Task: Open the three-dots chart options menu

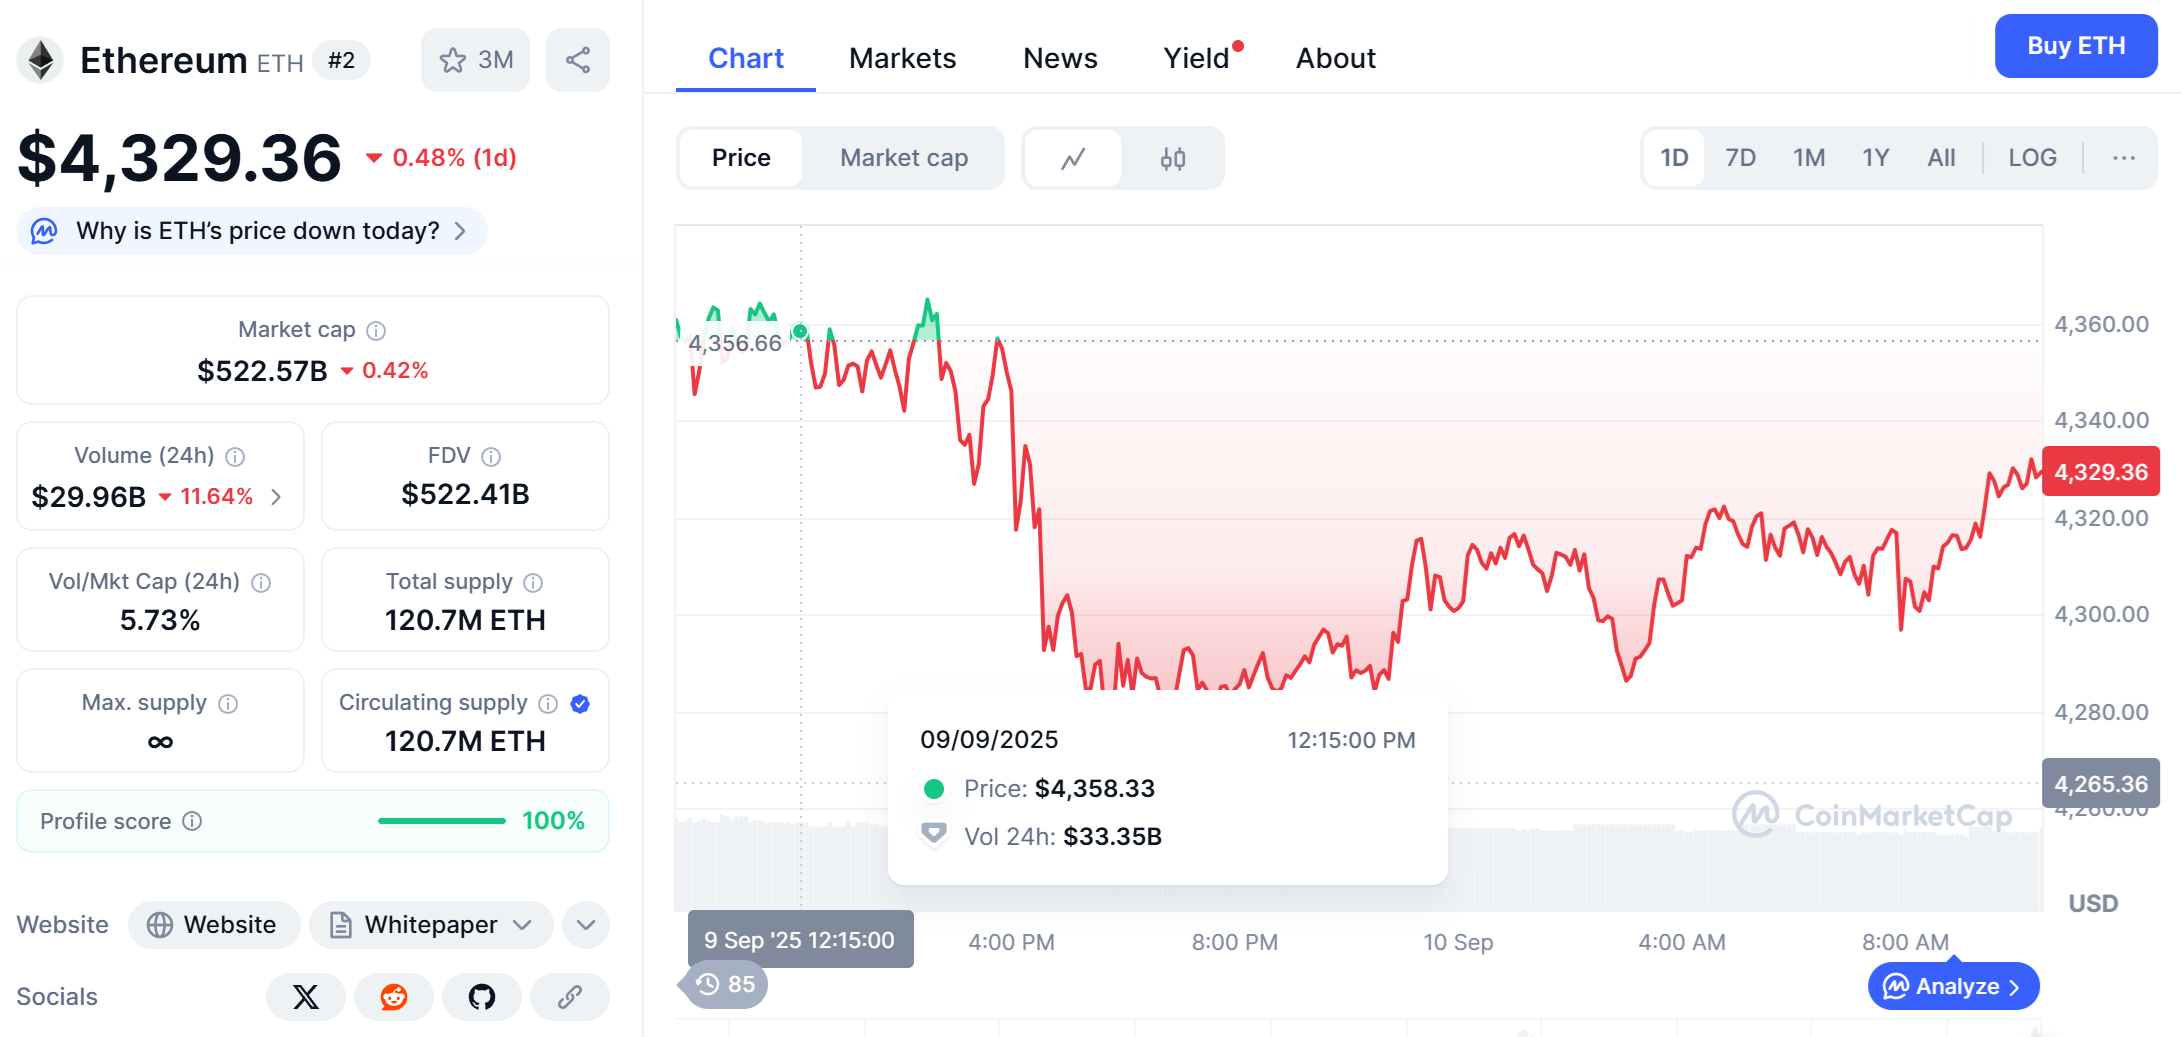Action: (2124, 158)
